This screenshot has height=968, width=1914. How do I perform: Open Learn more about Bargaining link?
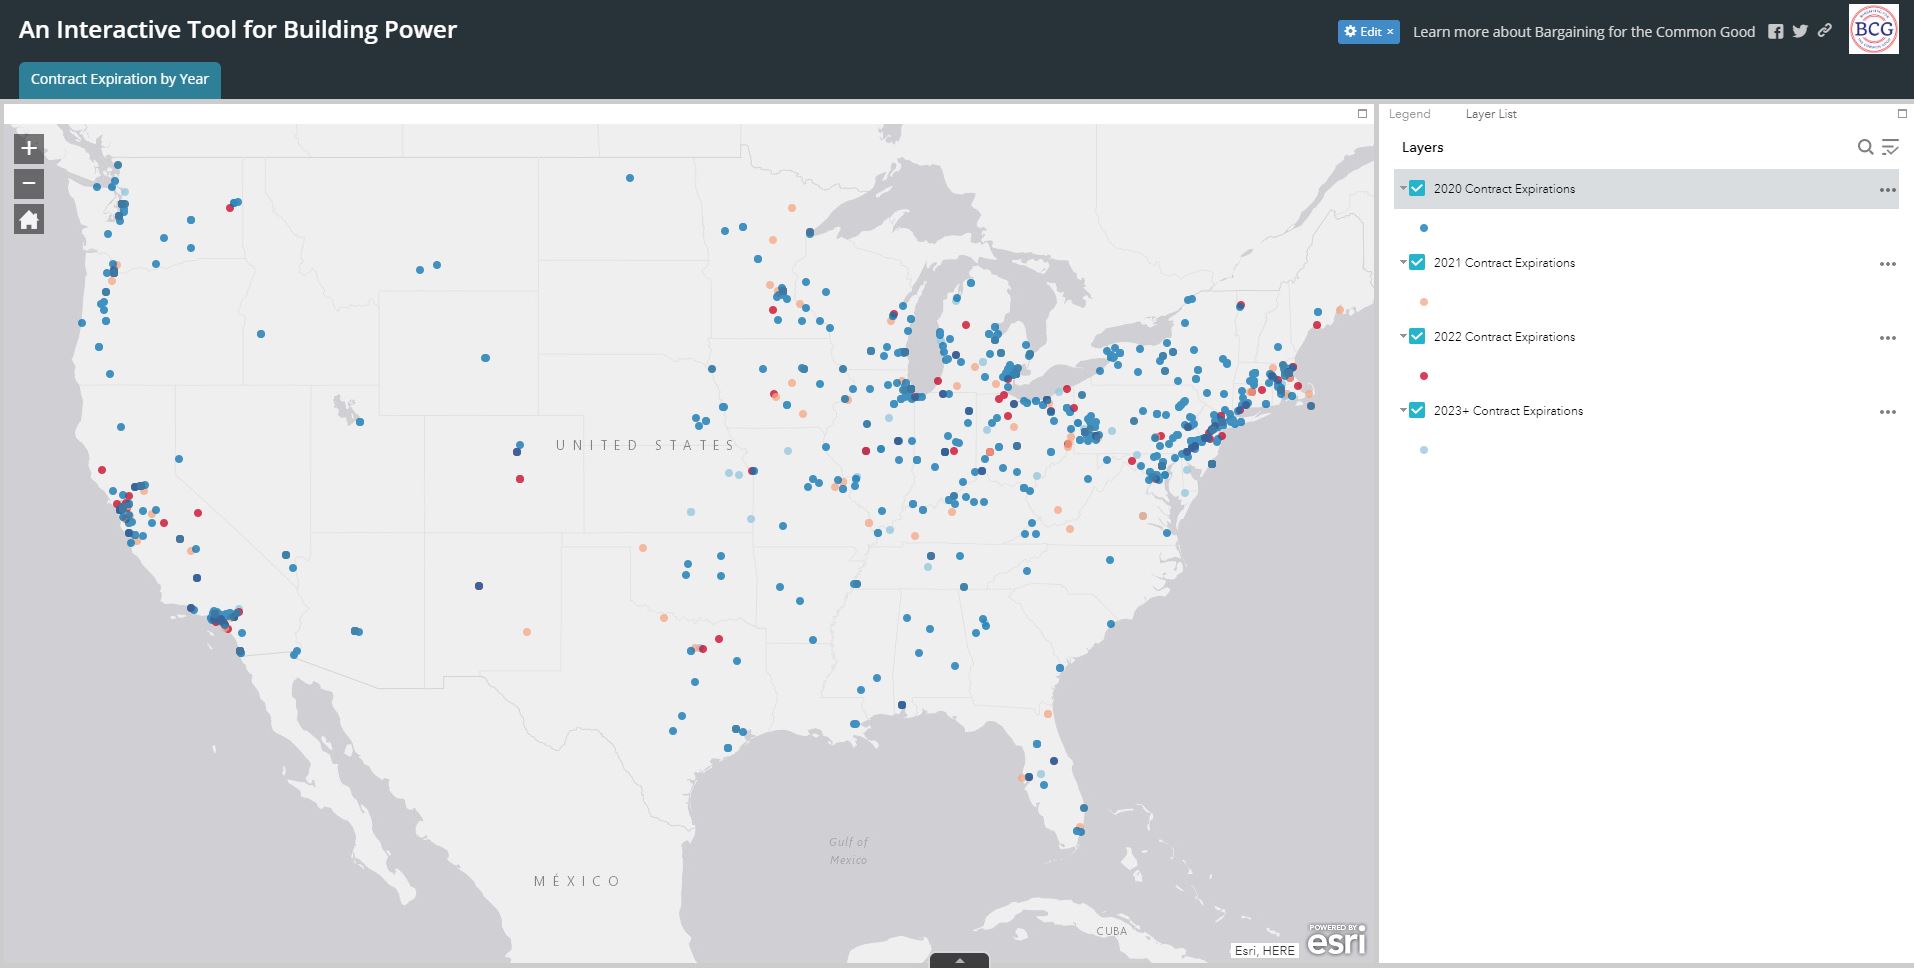[x=1583, y=32]
